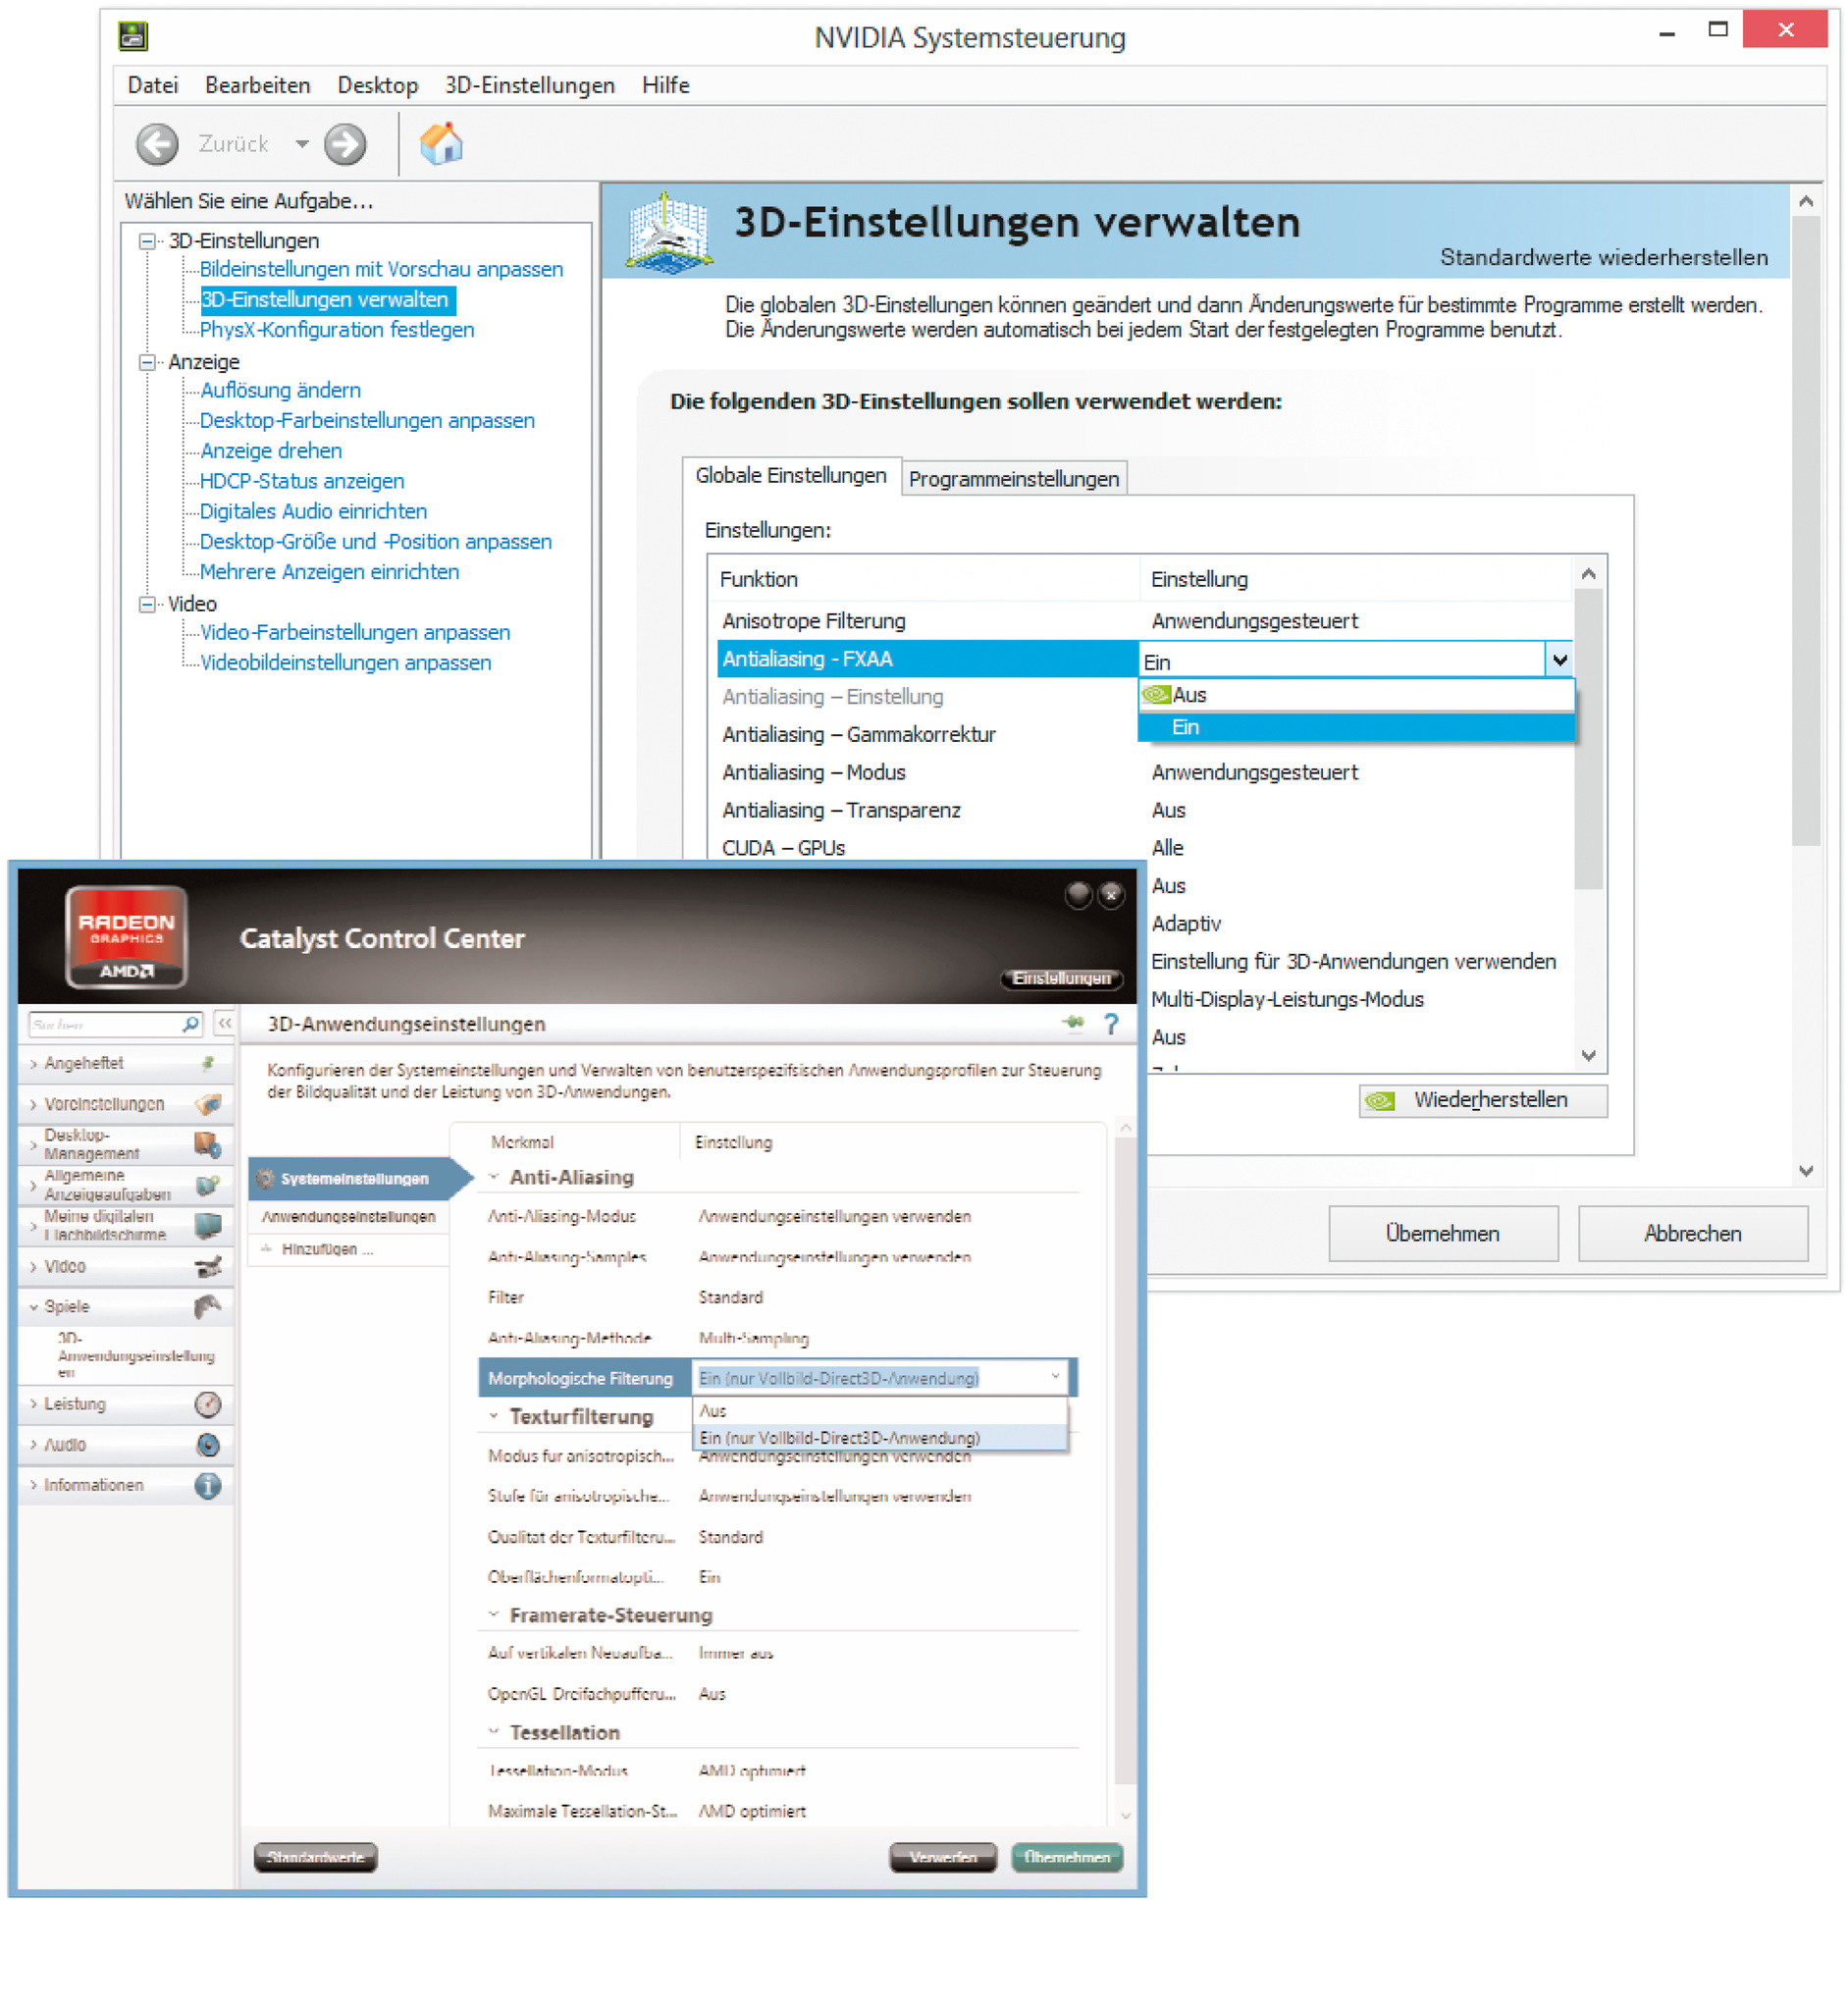
Task: Click Hinzufügen … in Catalyst profile list
Action: (x=326, y=1249)
